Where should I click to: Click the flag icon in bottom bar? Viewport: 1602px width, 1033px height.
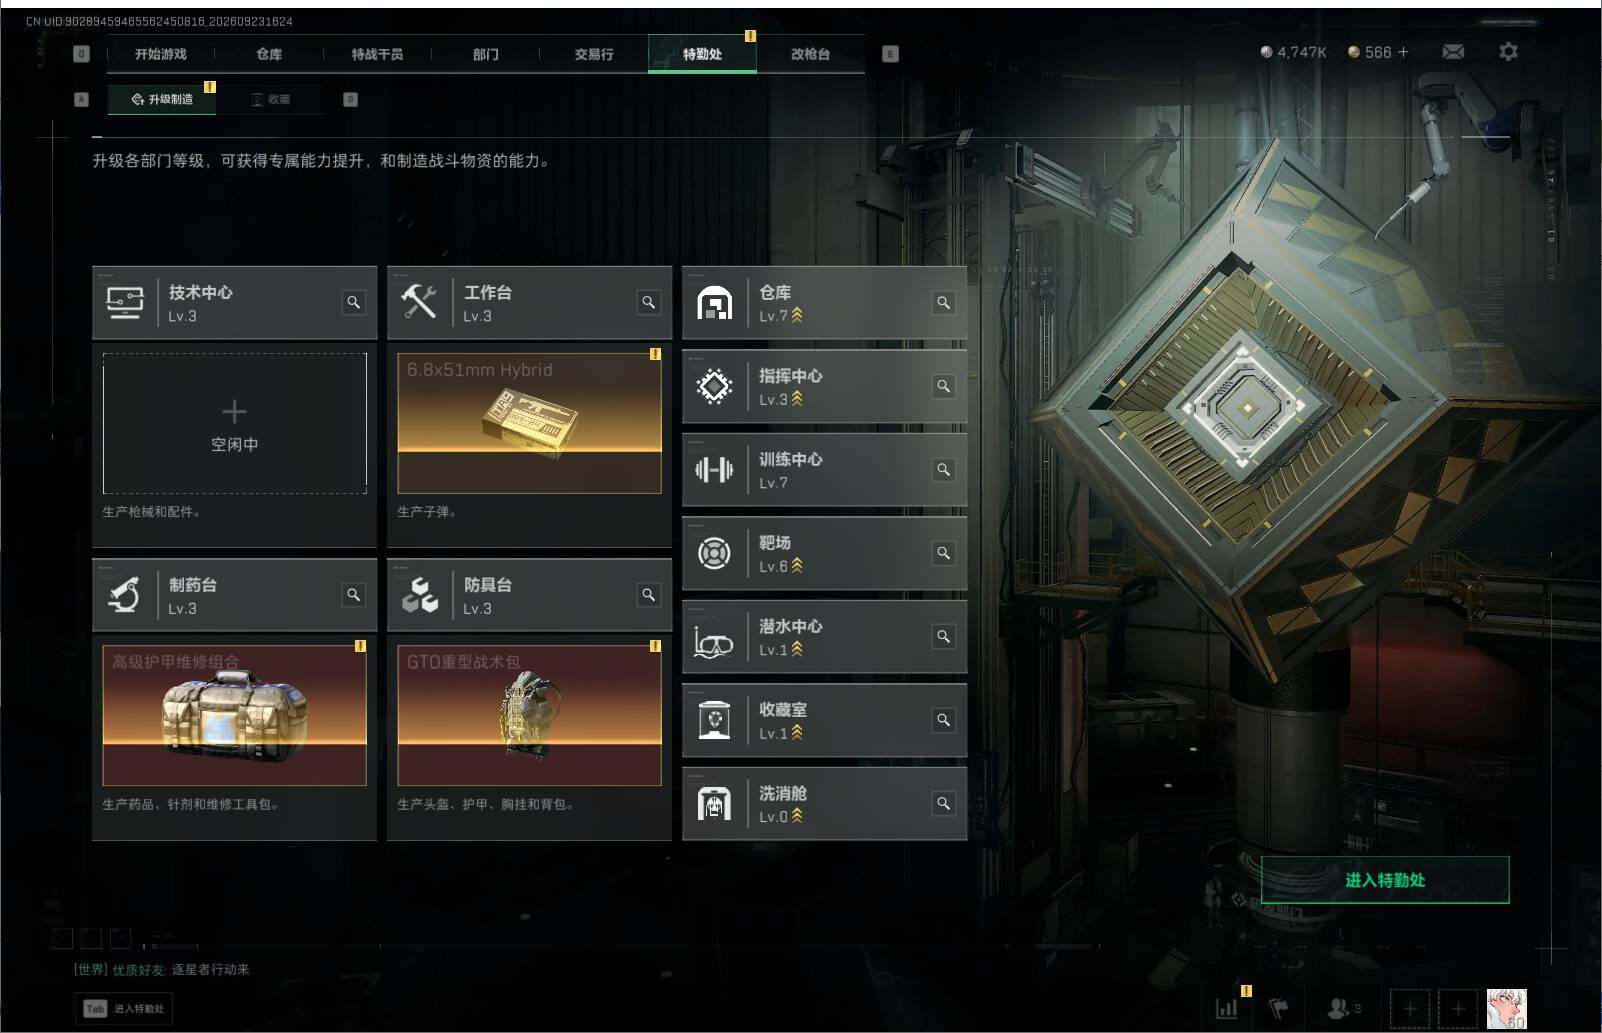pyautogui.click(x=1278, y=1008)
